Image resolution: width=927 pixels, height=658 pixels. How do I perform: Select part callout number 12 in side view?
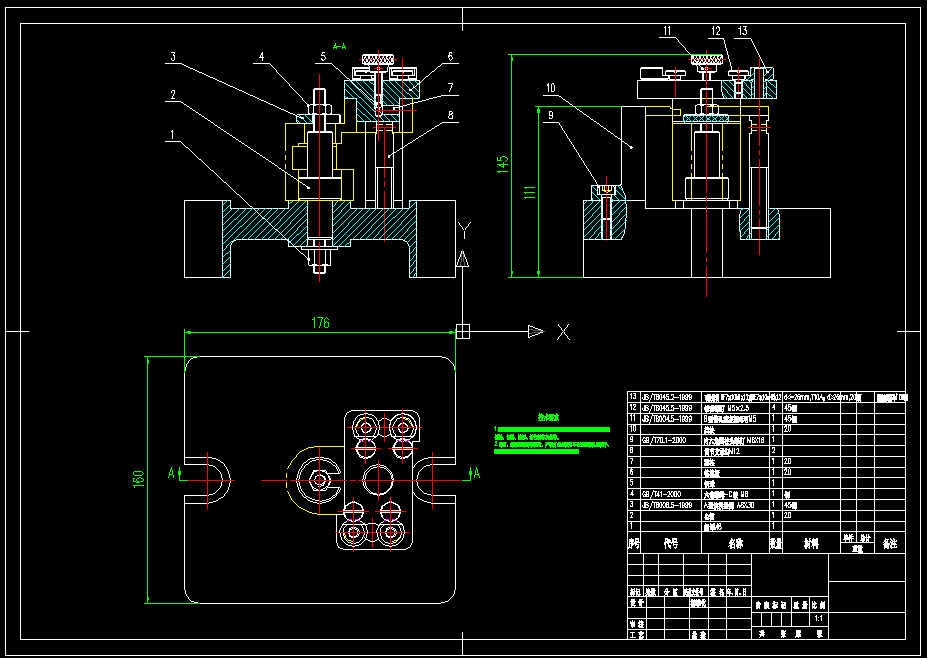pyautogui.click(x=716, y=31)
